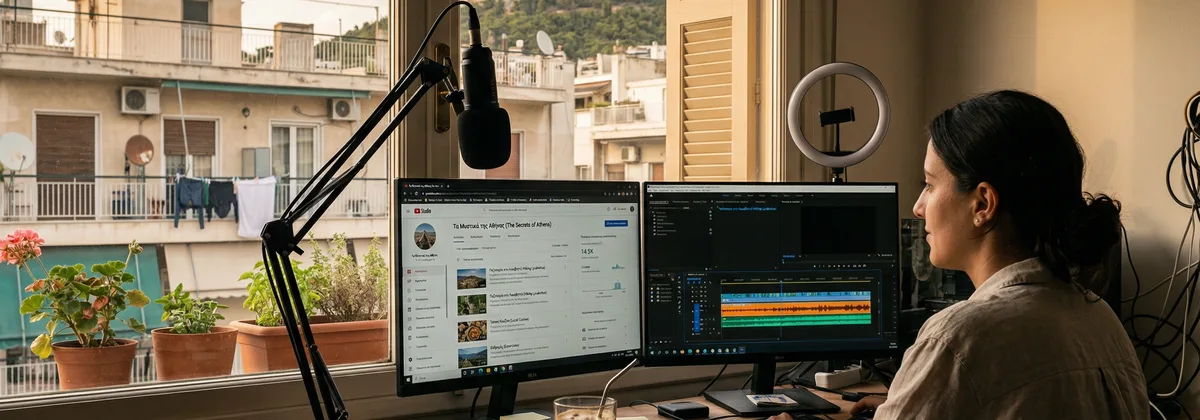Click the channel avatar picture in Studio sidebar
Image resolution: width=1200 pixels, height=420 pixels.
click(x=425, y=236)
